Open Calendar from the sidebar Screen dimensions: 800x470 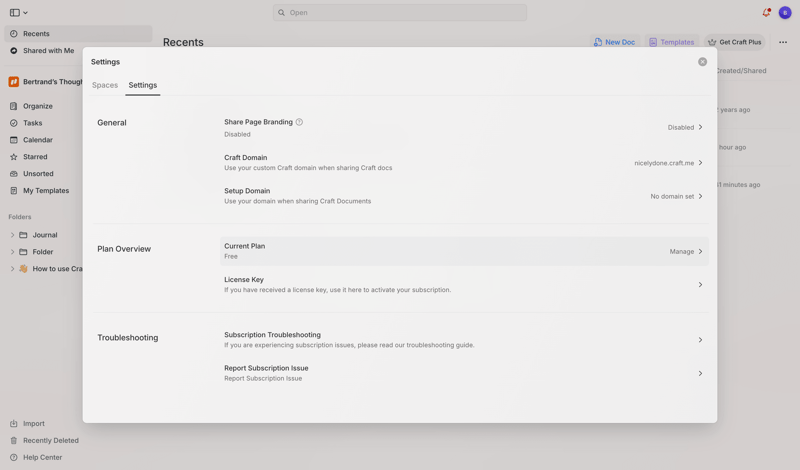[38, 140]
